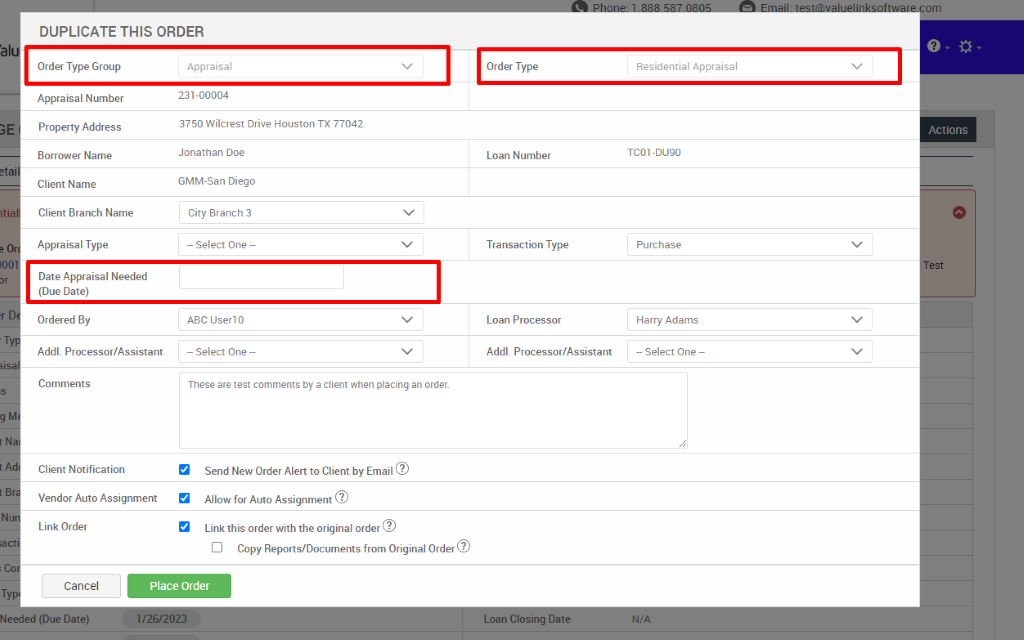Click the DUPLICATE THIS ORDER title
The image size is (1024, 640).
(121, 31)
